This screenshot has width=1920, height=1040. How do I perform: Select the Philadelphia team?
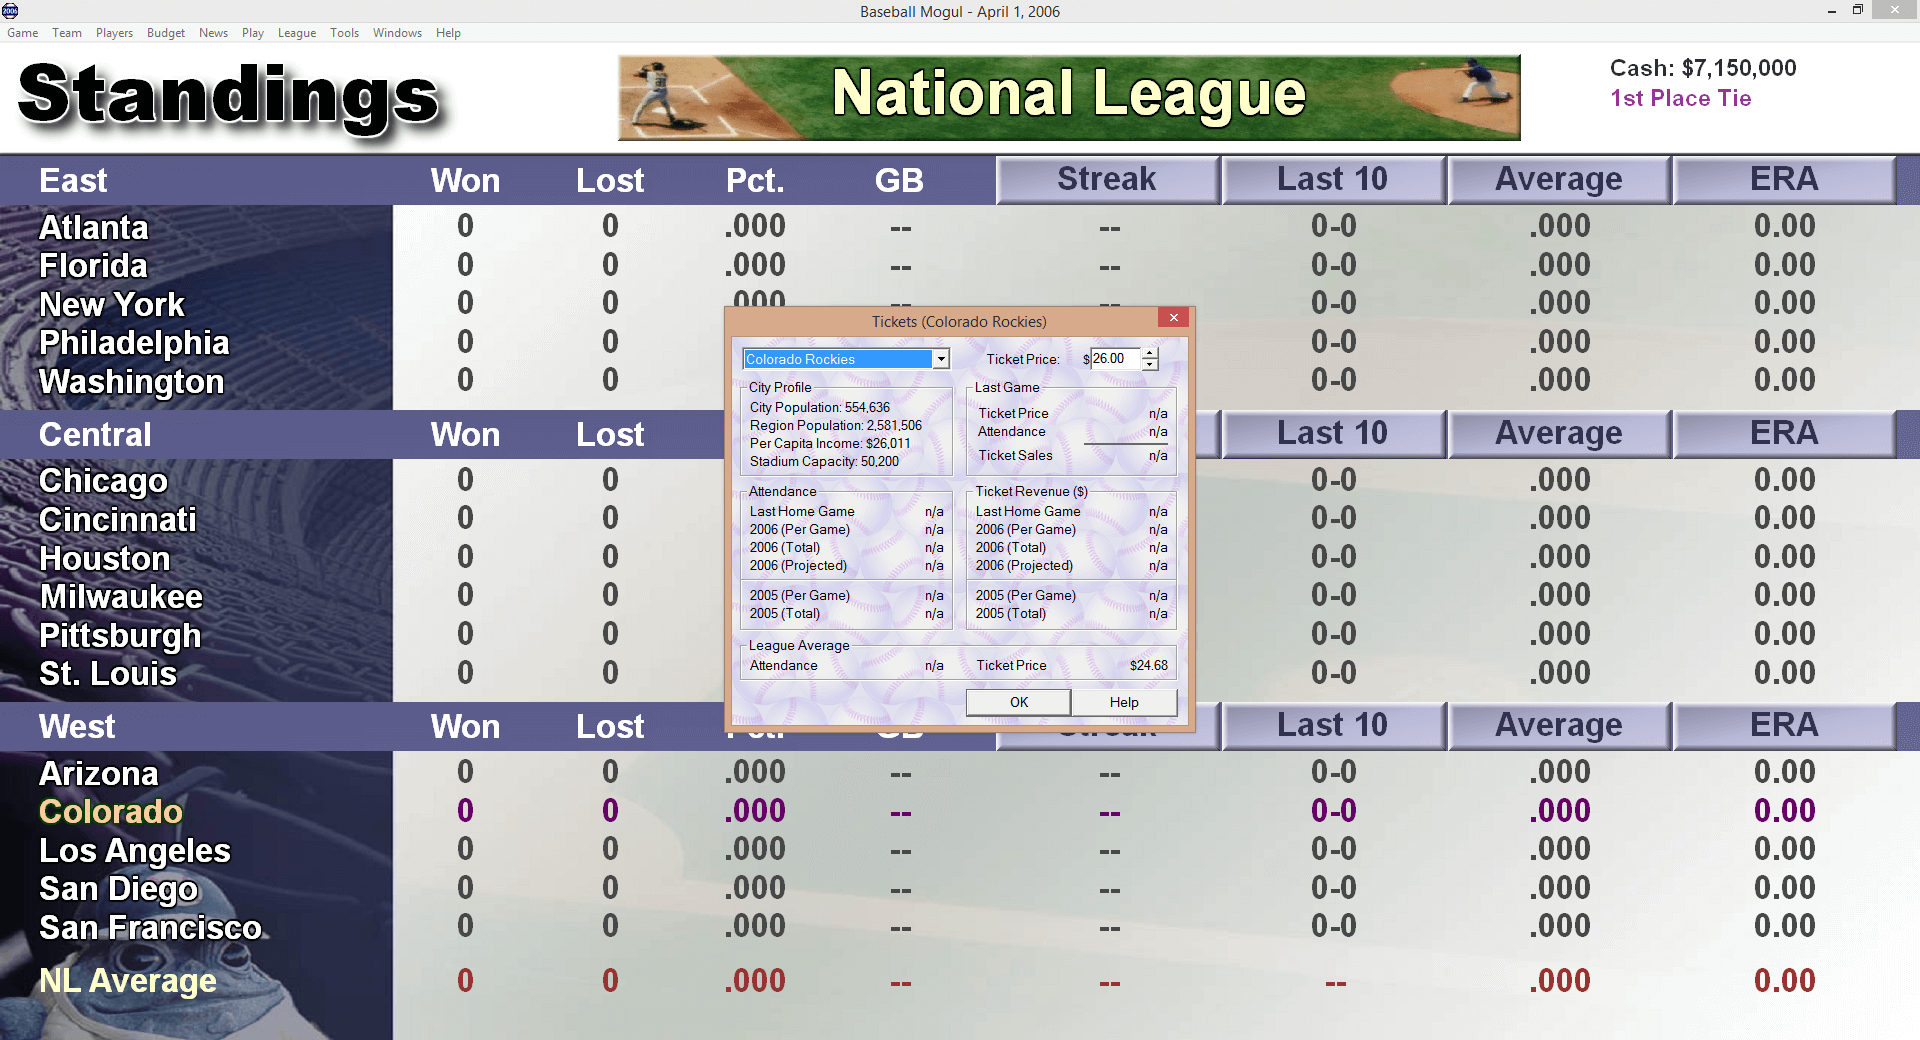134,343
